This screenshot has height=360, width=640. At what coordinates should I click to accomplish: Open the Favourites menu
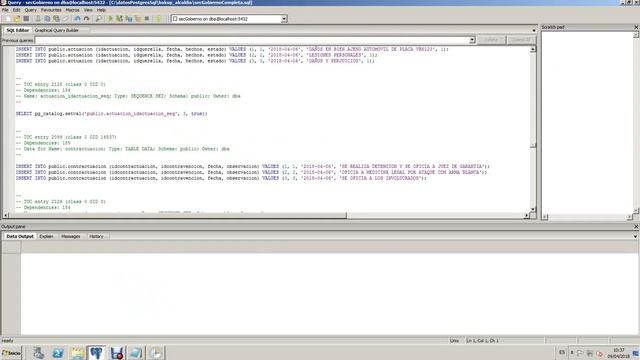pyautogui.click(x=51, y=10)
